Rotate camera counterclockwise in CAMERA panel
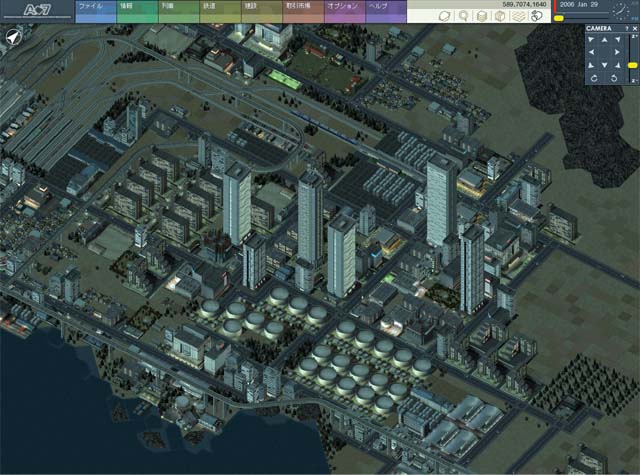Image resolution: width=640 pixels, height=475 pixels. point(614,78)
